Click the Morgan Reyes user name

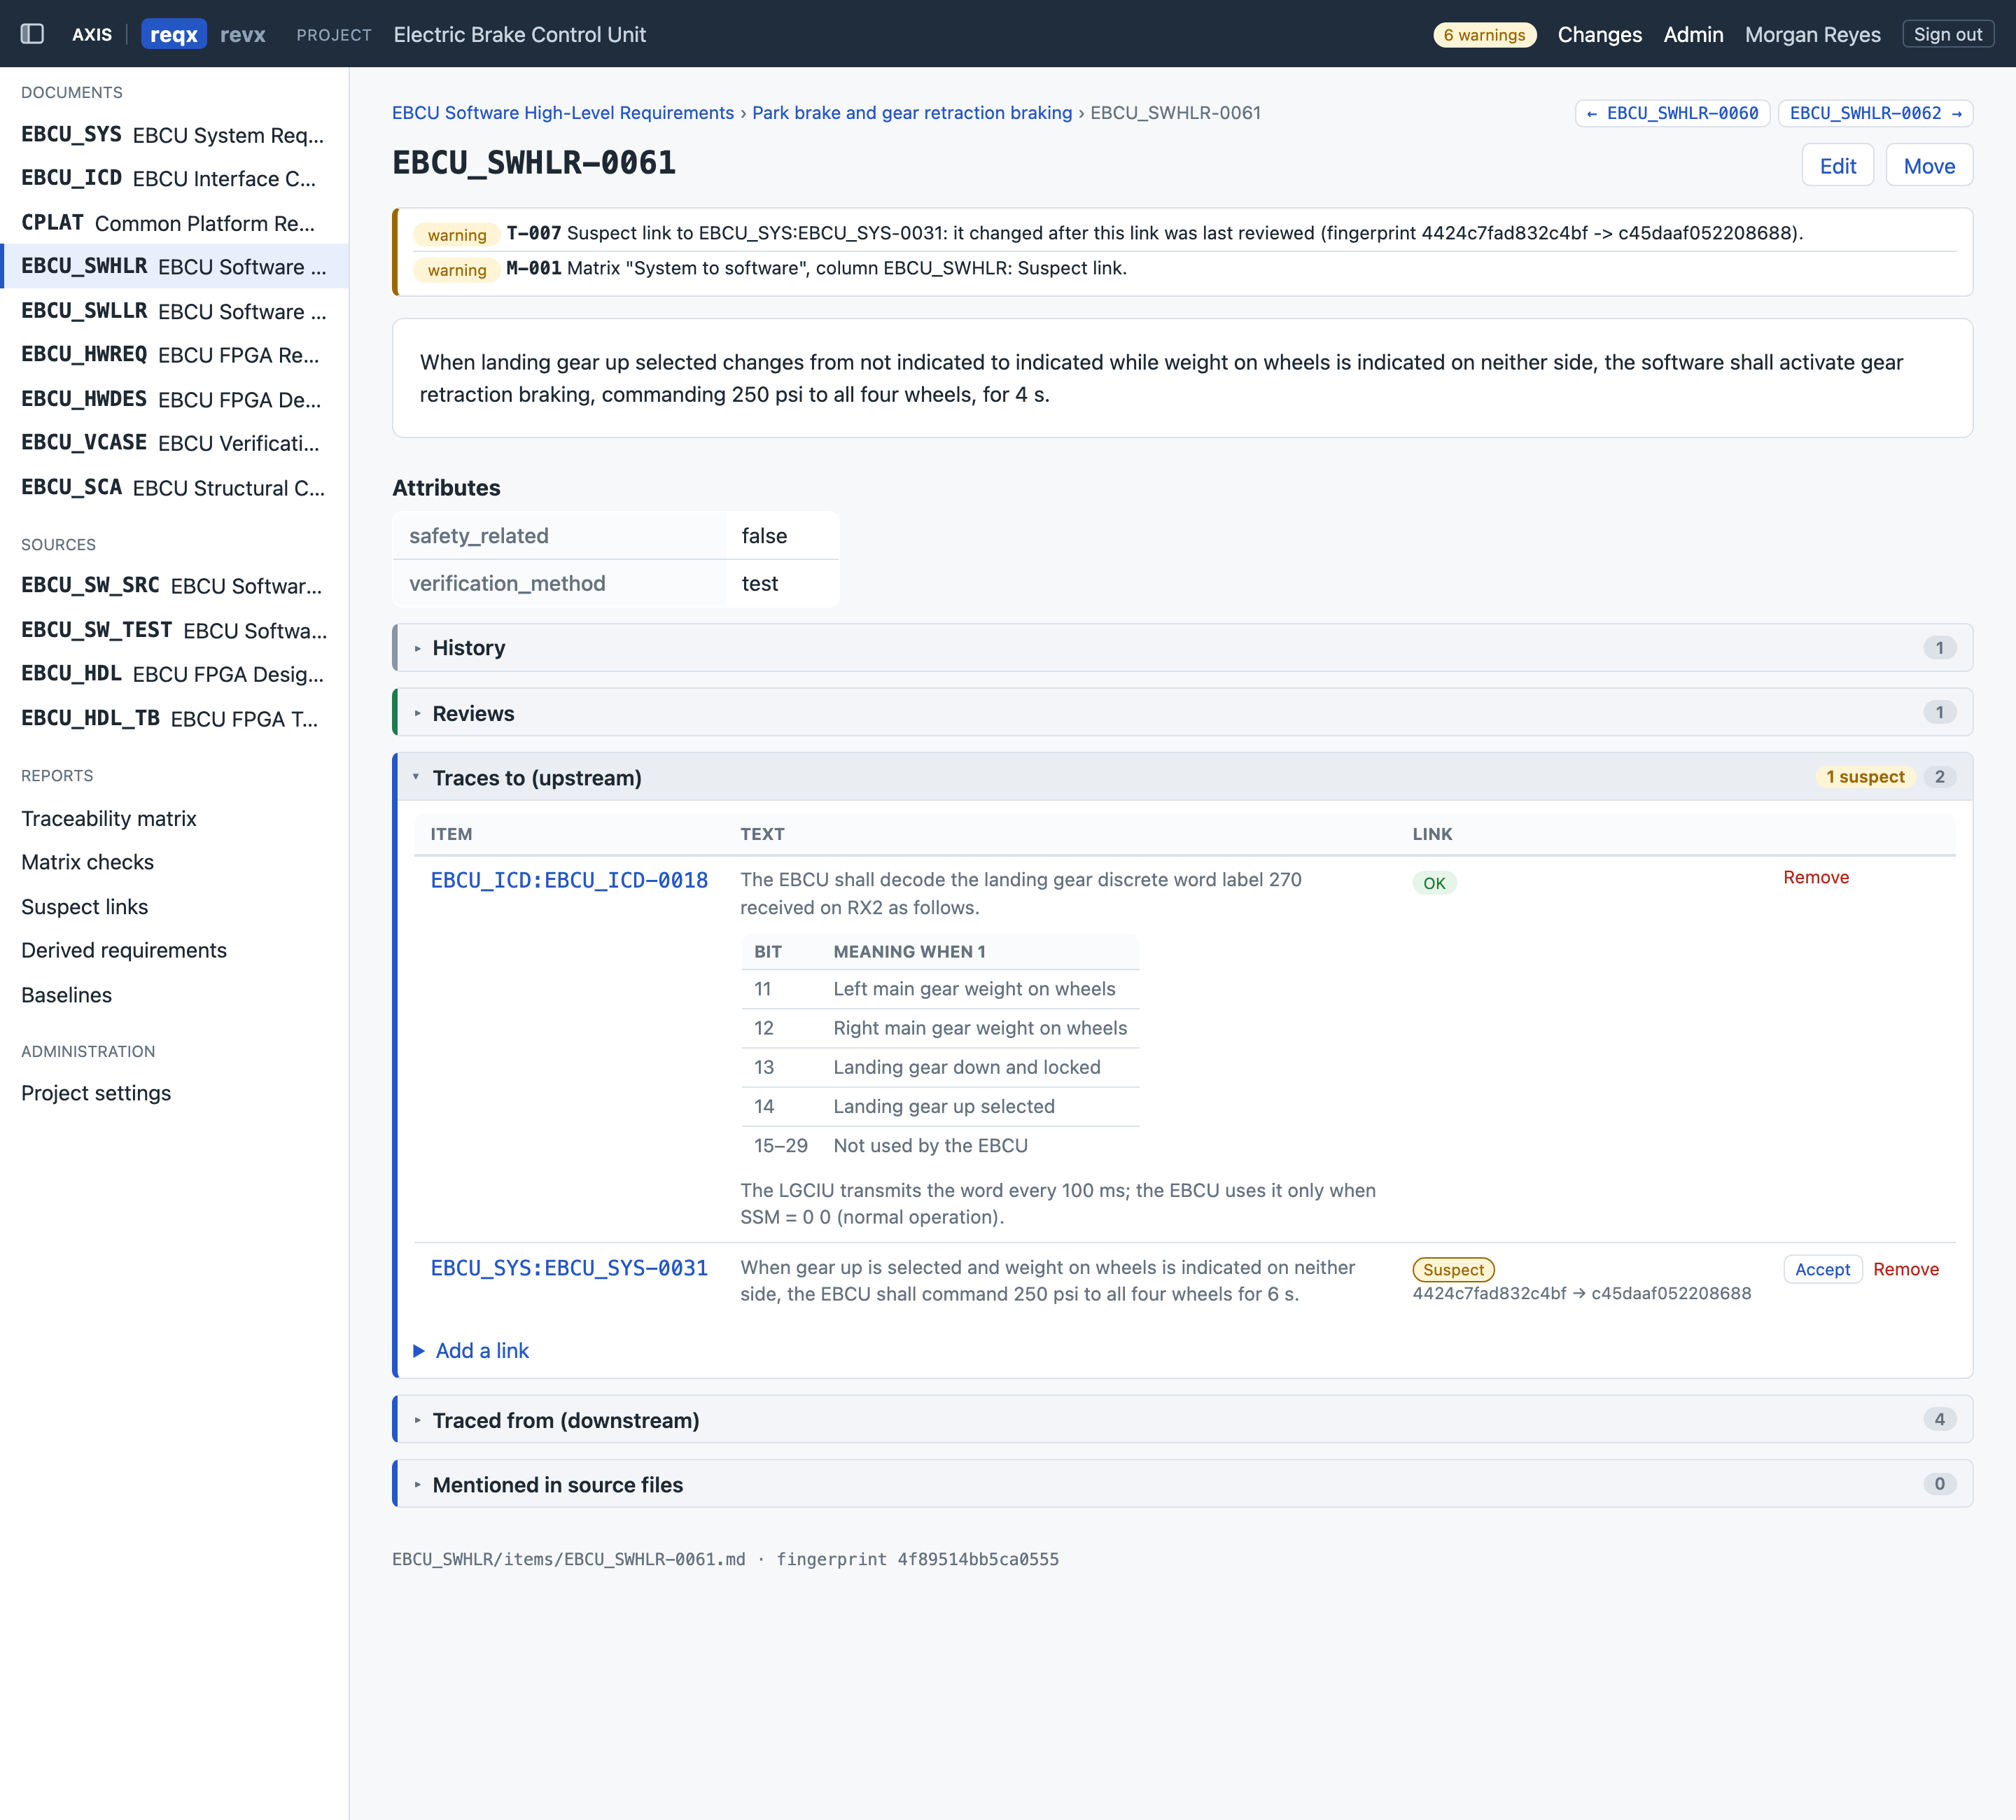coord(1812,34)
